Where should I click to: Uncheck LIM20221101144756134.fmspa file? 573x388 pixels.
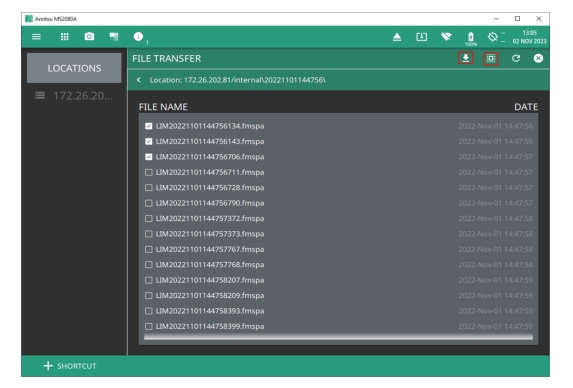coord(148,126)
